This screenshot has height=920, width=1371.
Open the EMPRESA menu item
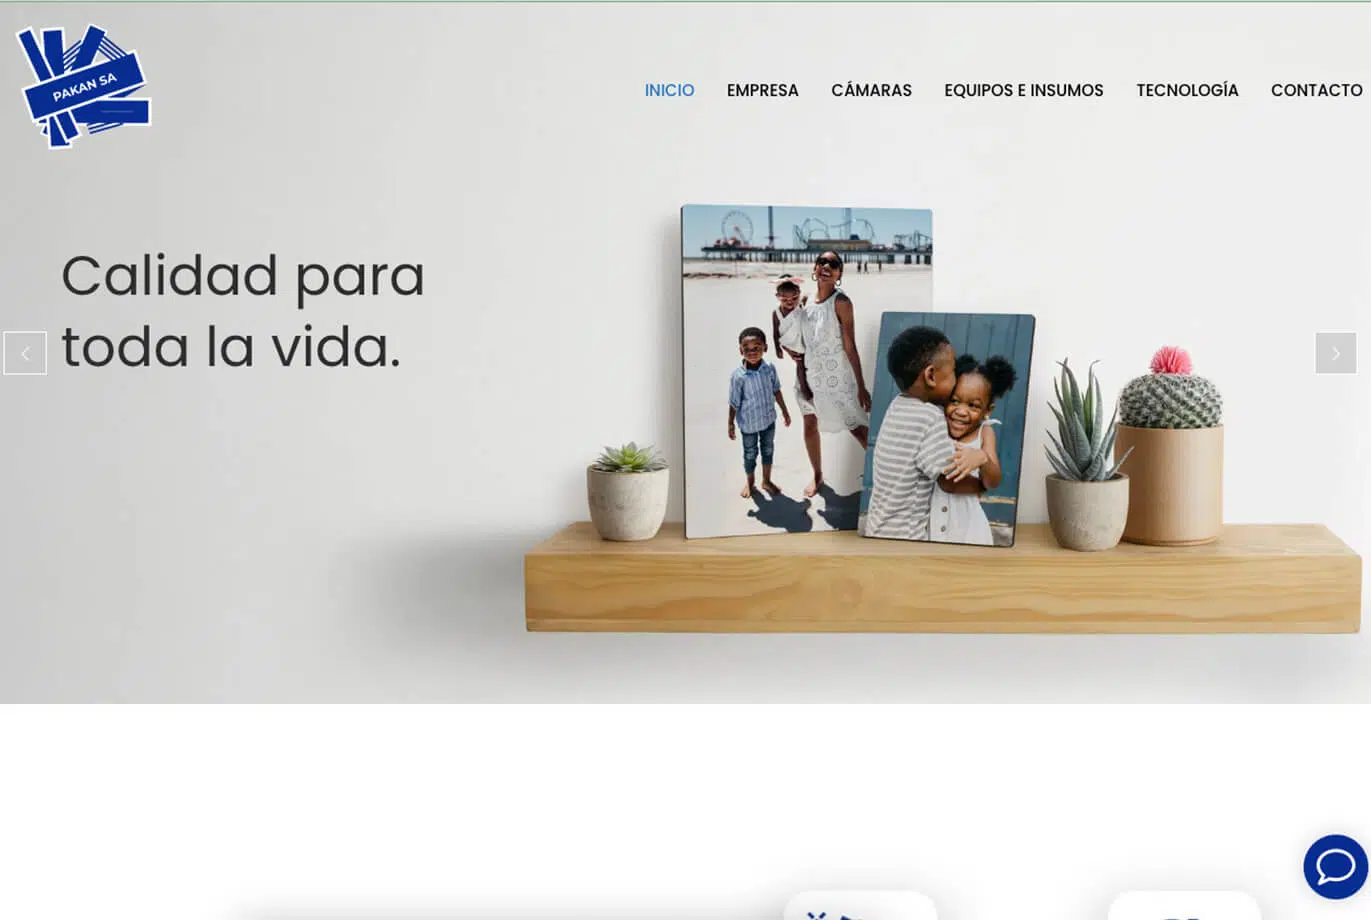click(763, 90)
